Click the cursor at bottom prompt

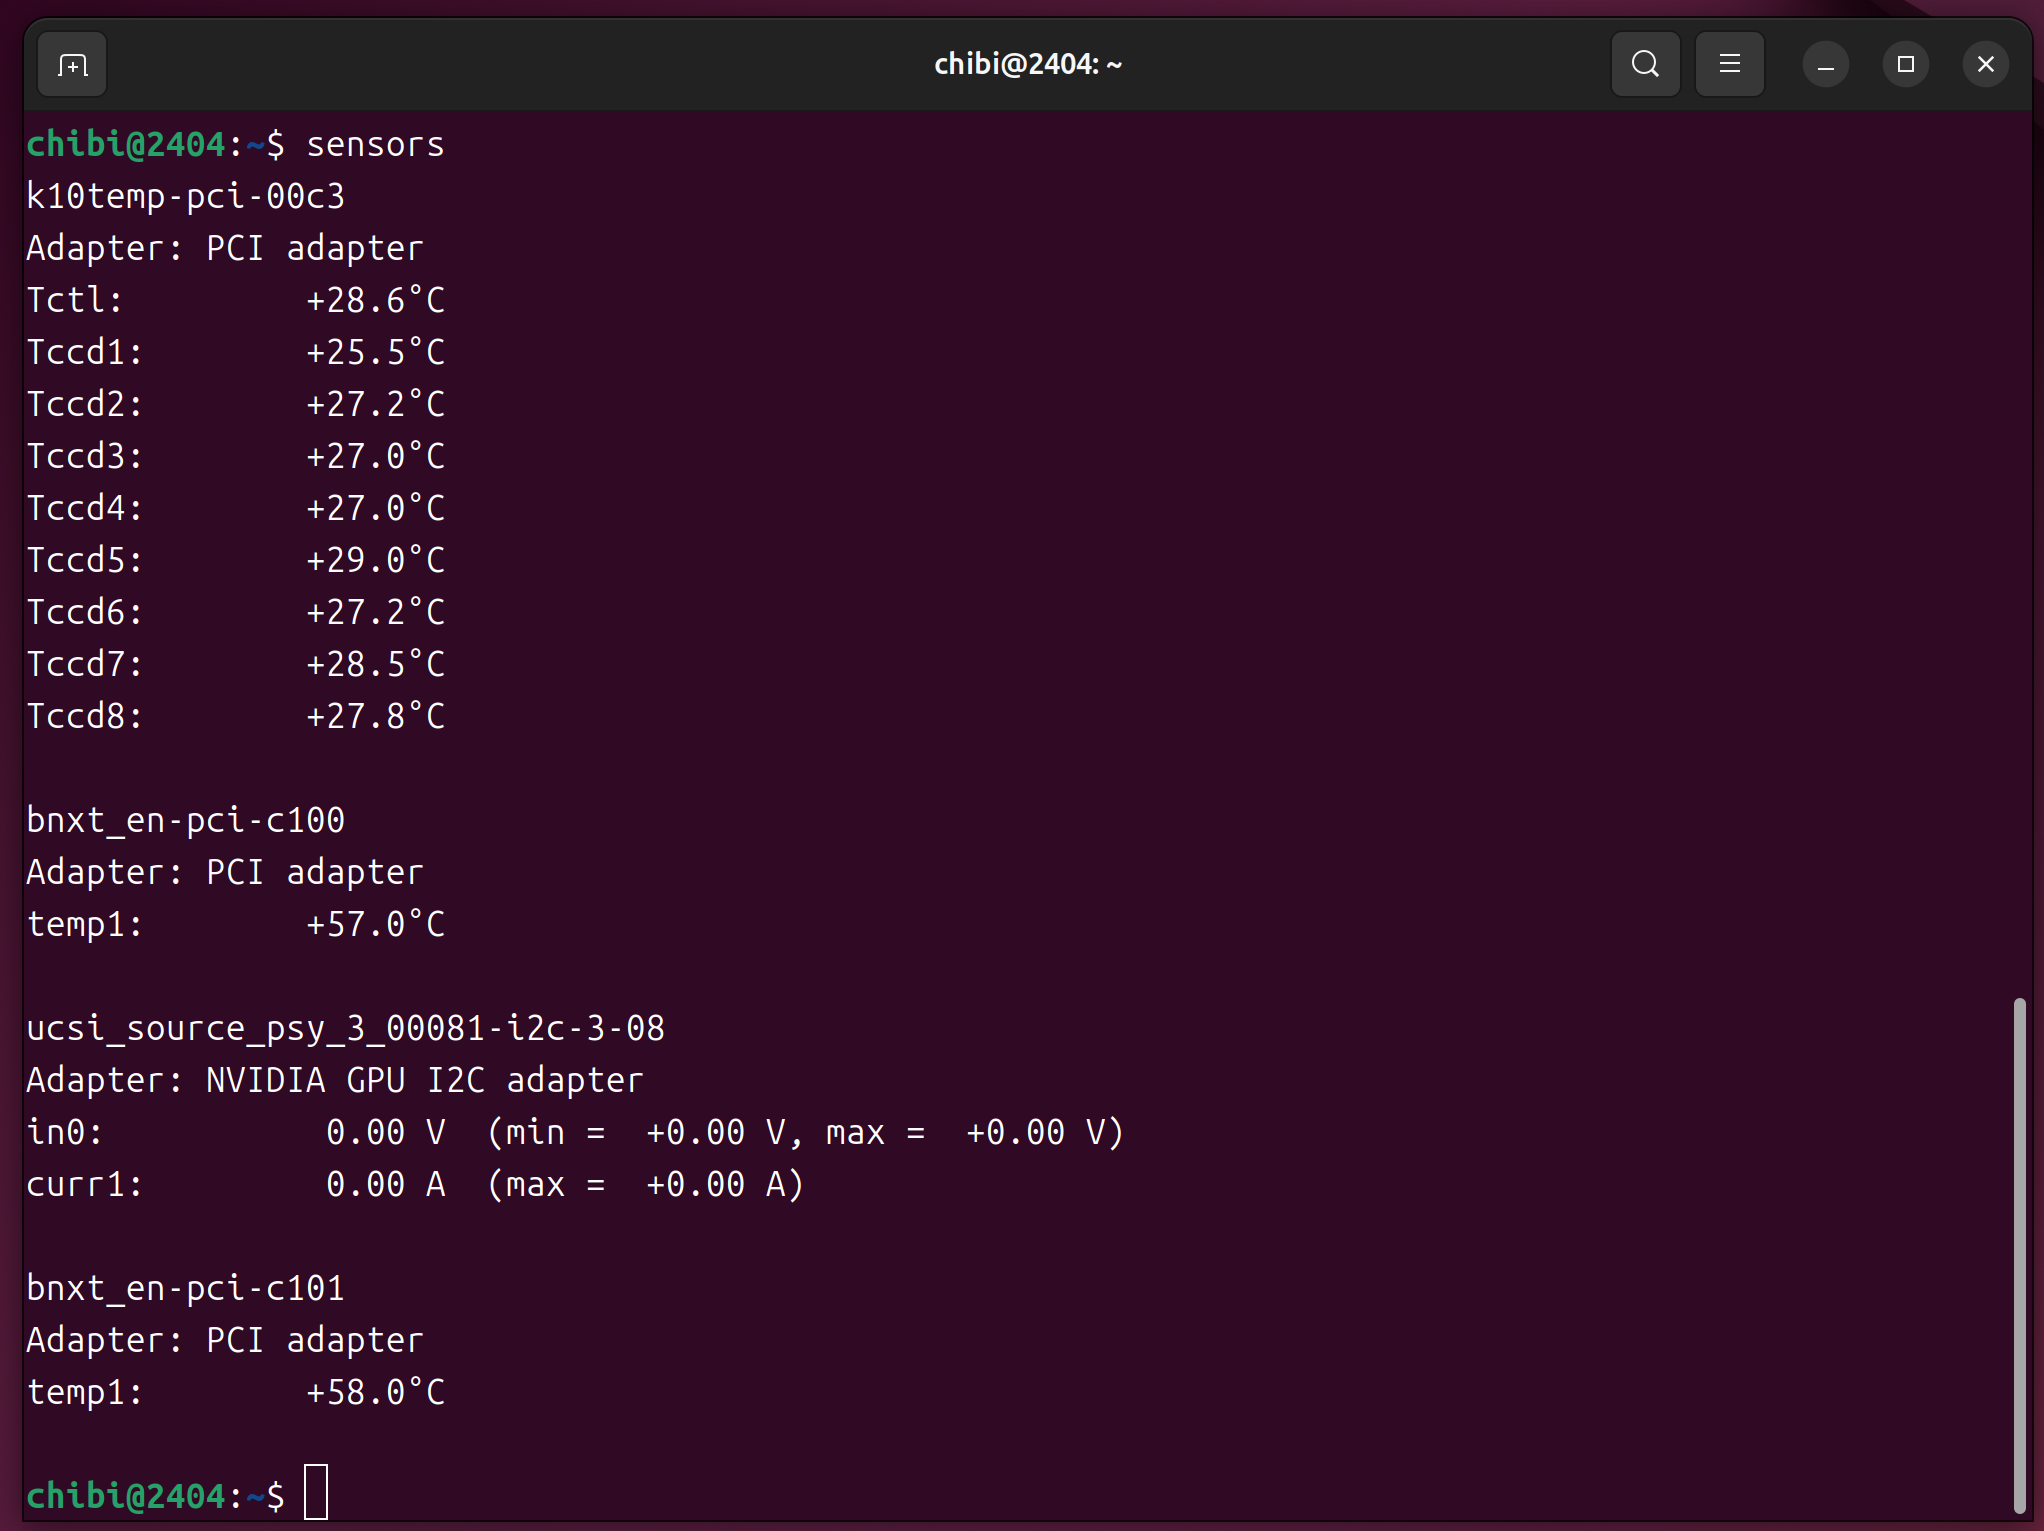(x=316, y=1493)
